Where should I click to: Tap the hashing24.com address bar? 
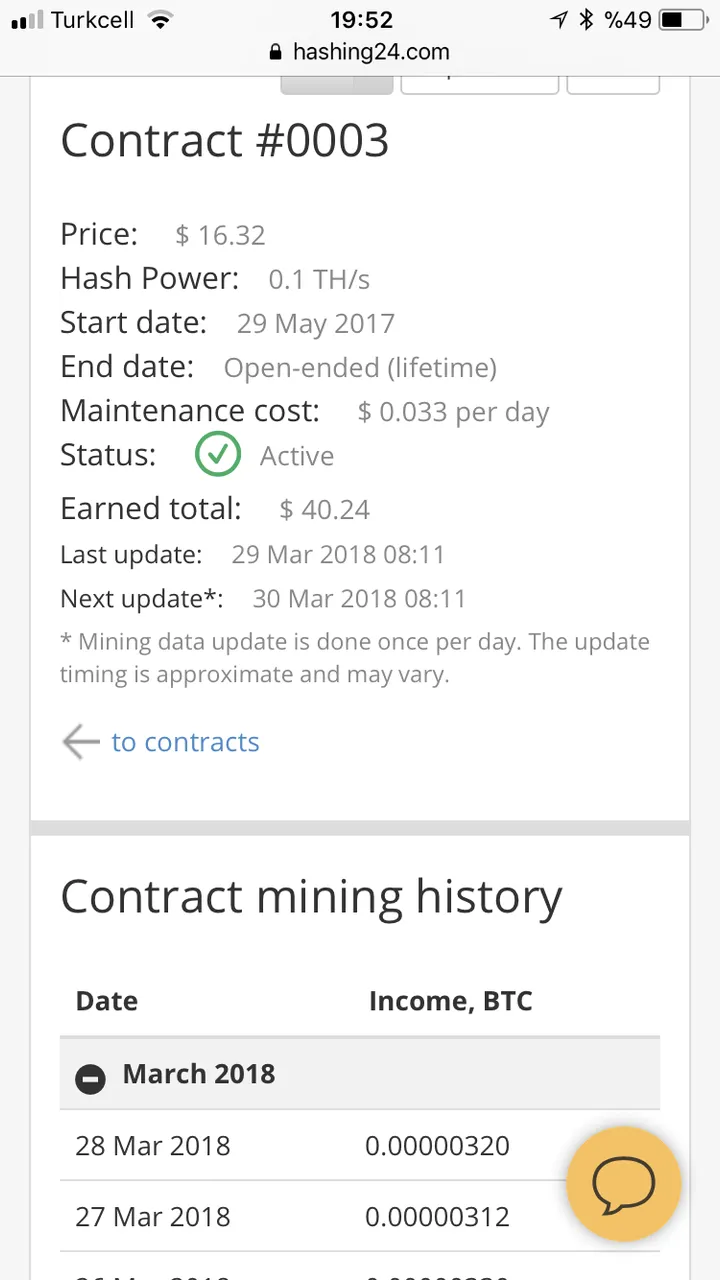360,52
